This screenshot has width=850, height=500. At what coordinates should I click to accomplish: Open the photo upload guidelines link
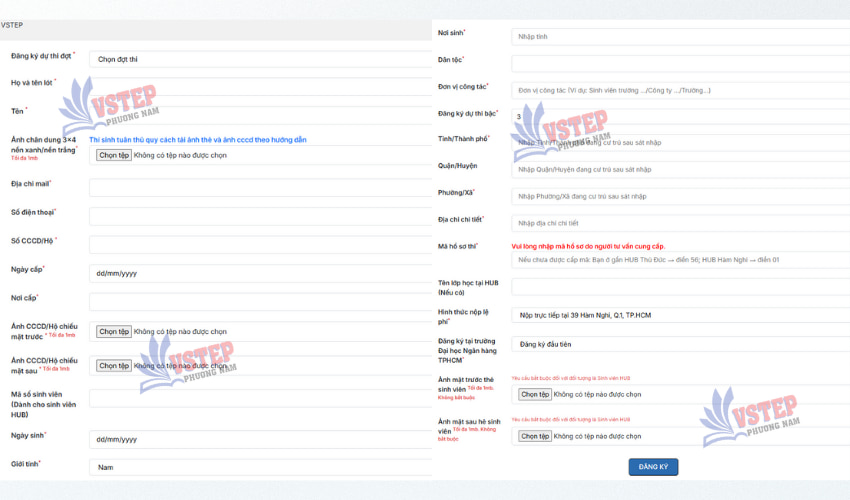coord(198,140)
